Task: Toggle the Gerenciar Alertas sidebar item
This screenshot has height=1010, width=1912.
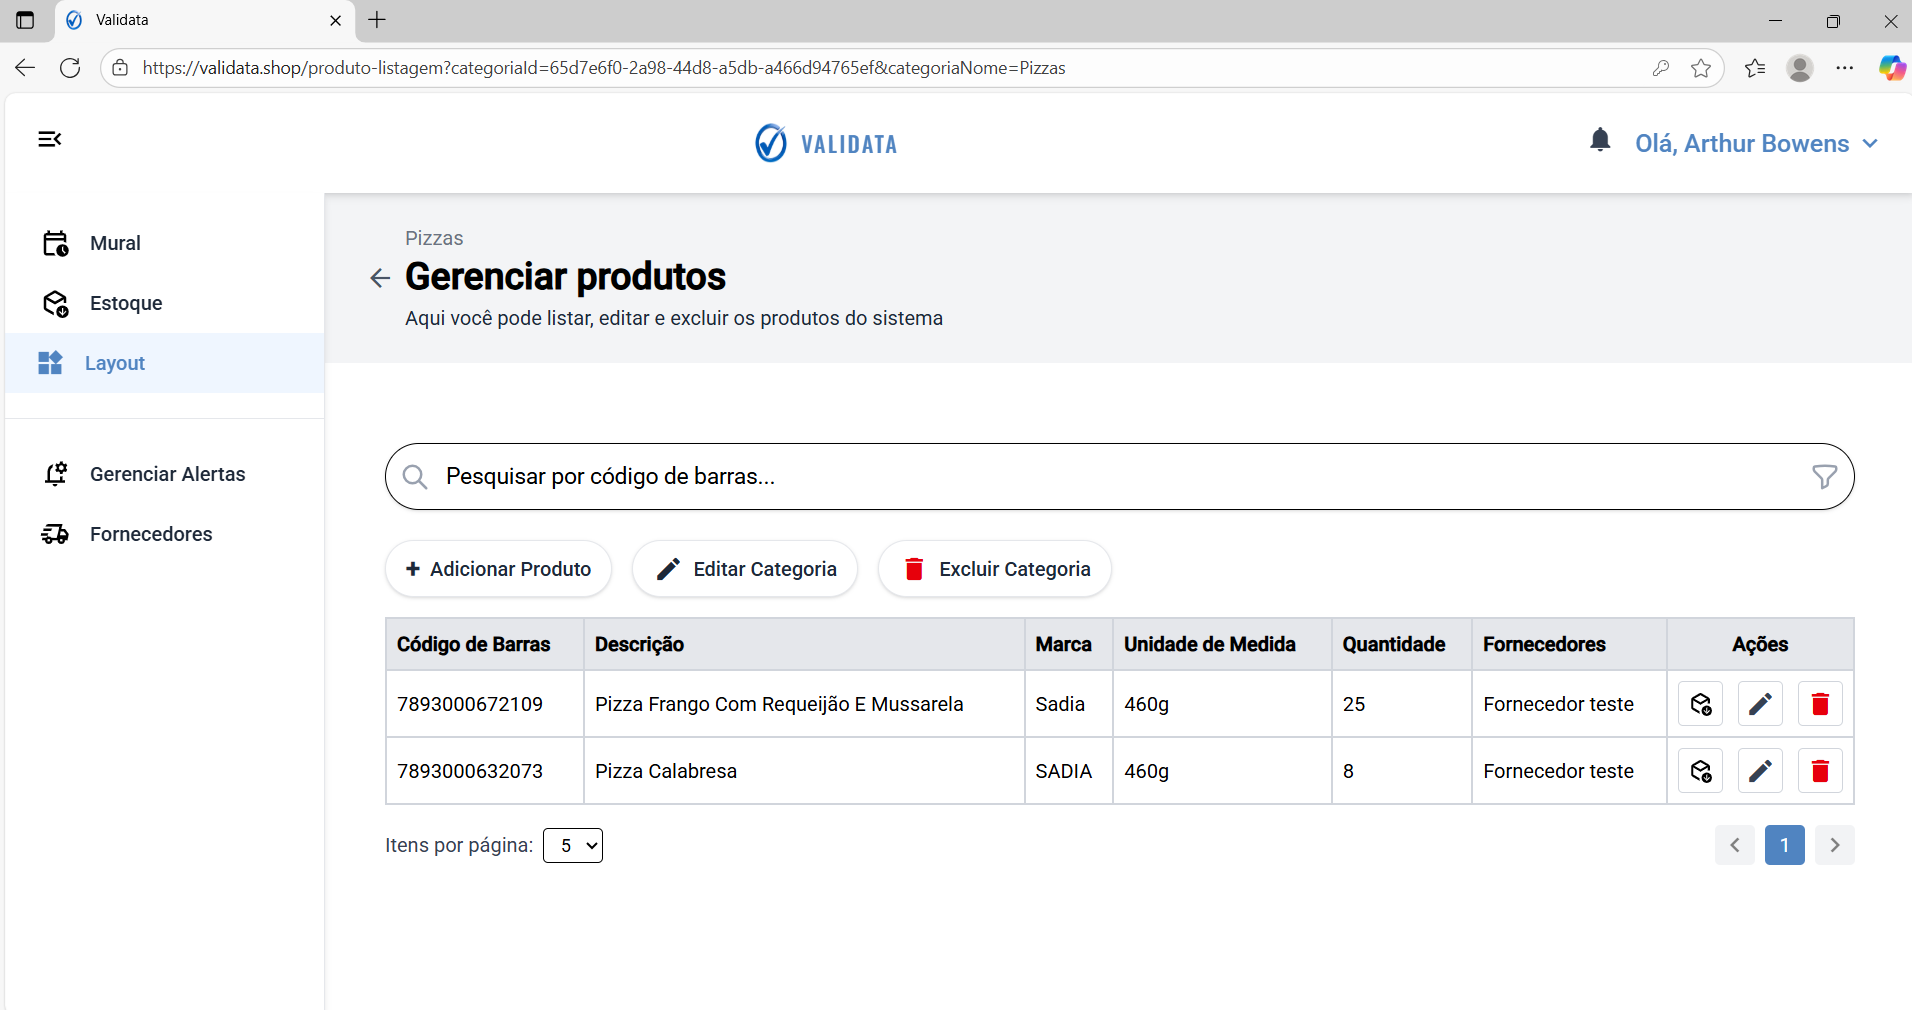Action: (x=167, y=474)
